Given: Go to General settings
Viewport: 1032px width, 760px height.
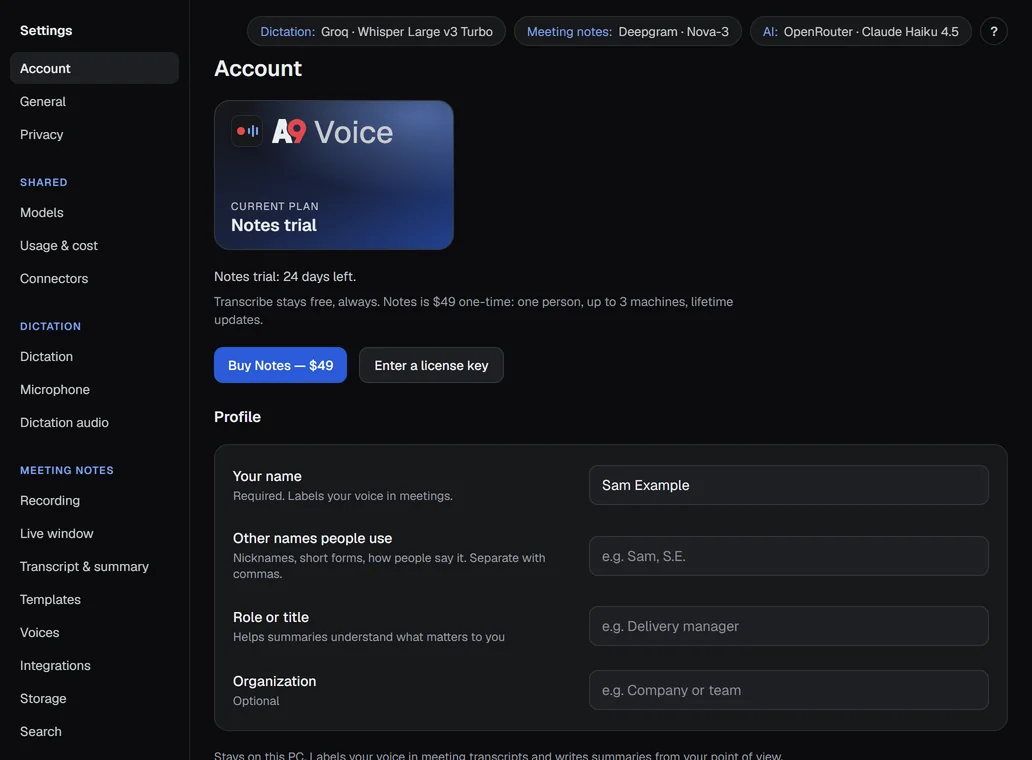Looking at the screenshot, I should [x=43, y=101].
